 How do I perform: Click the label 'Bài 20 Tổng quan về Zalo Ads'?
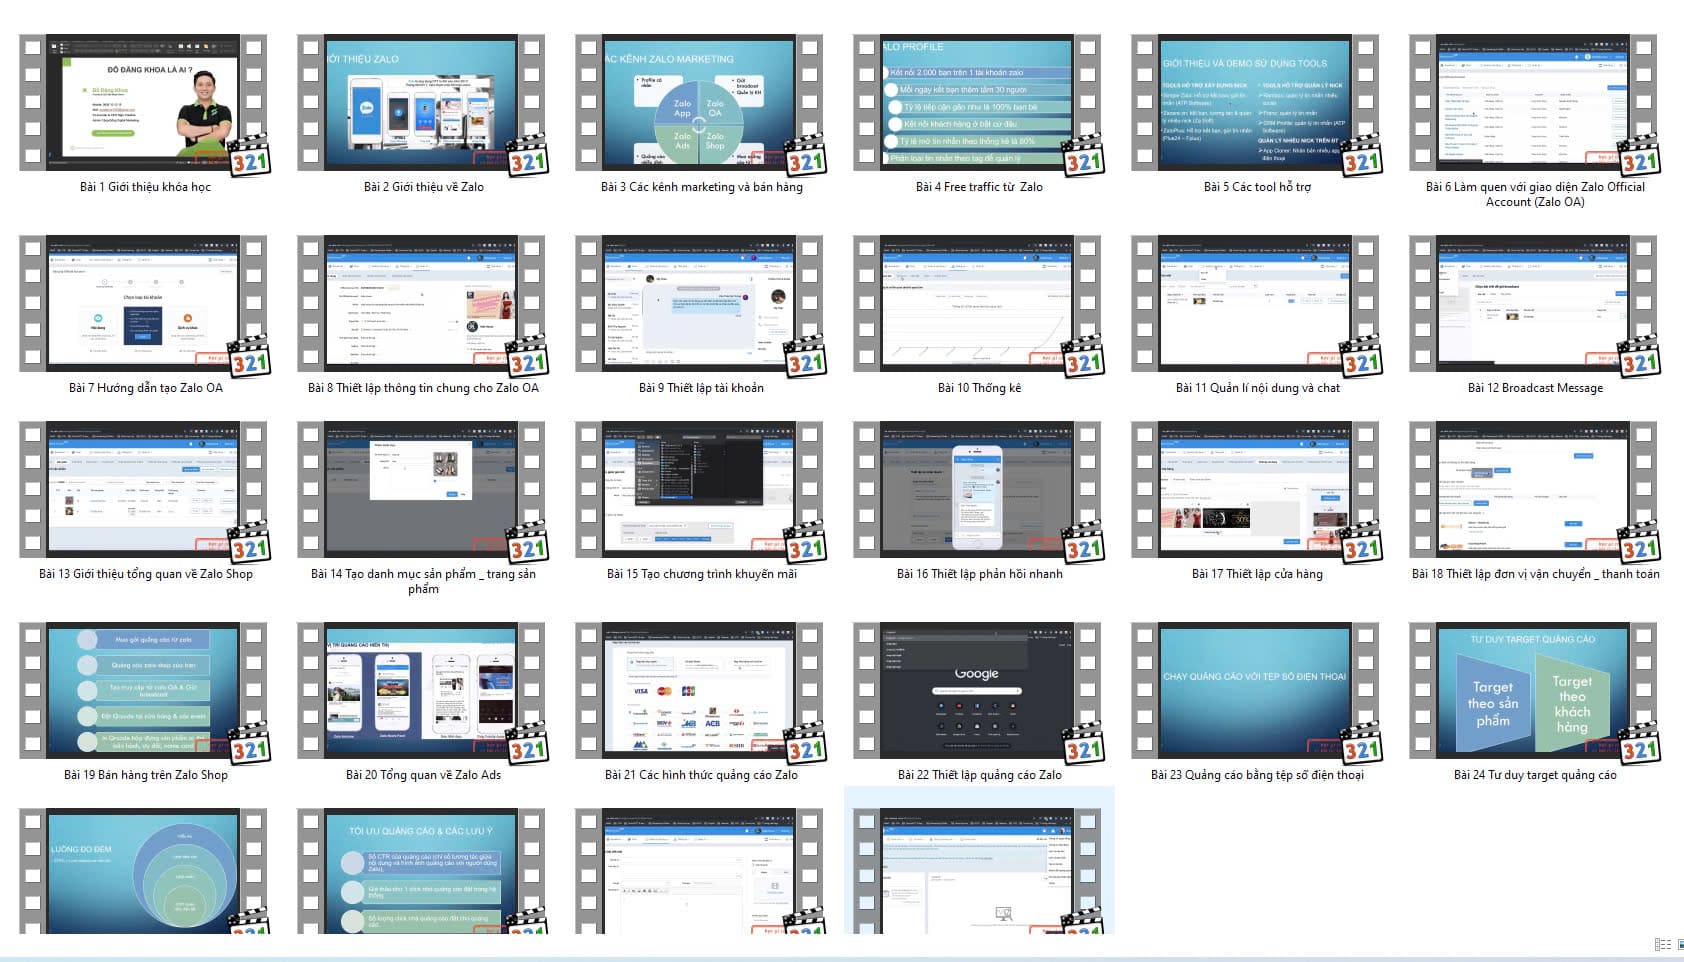[423, 775]
